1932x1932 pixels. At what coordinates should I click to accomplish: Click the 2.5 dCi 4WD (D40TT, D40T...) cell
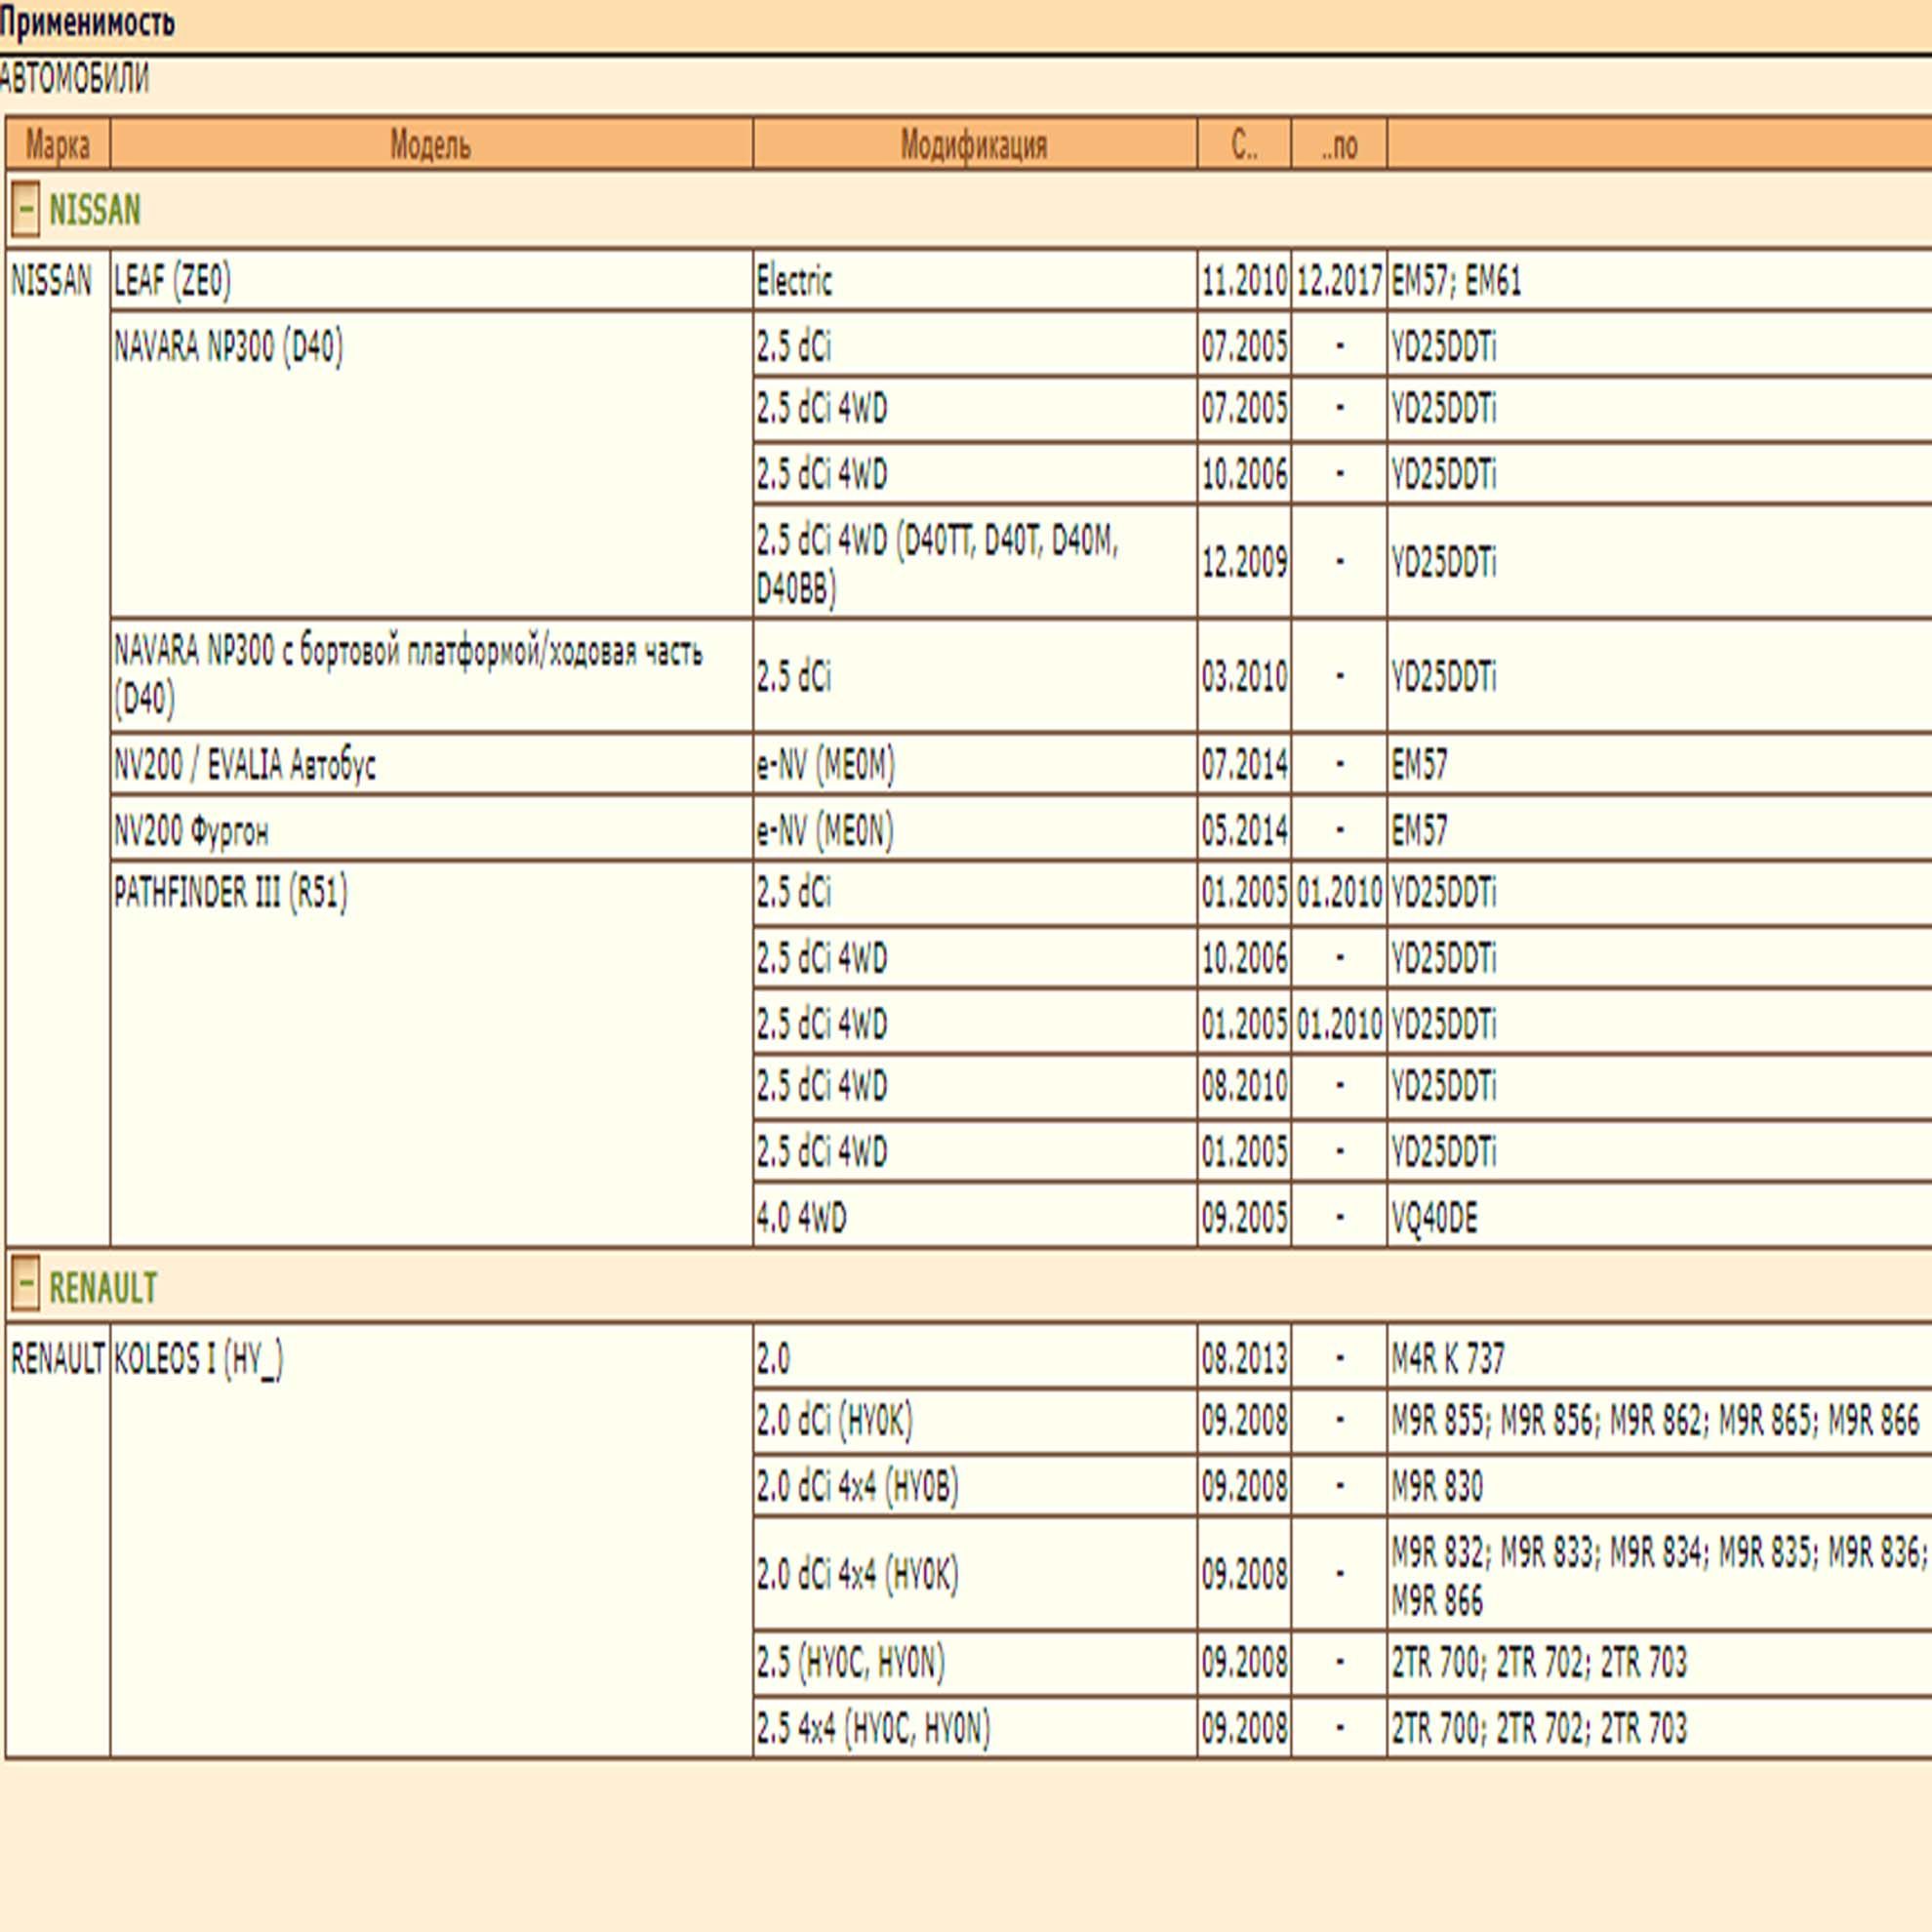pos(974,562)
